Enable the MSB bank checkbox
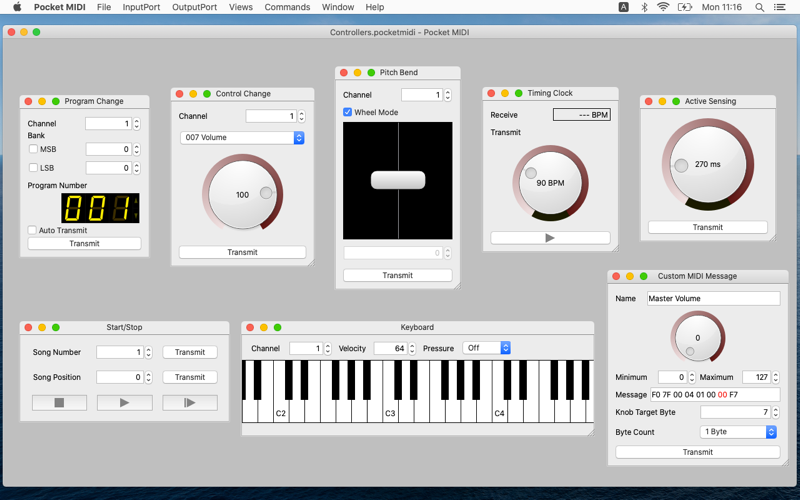Image resolution: width=800 pixels, height=500 pixels. point(33,149)
